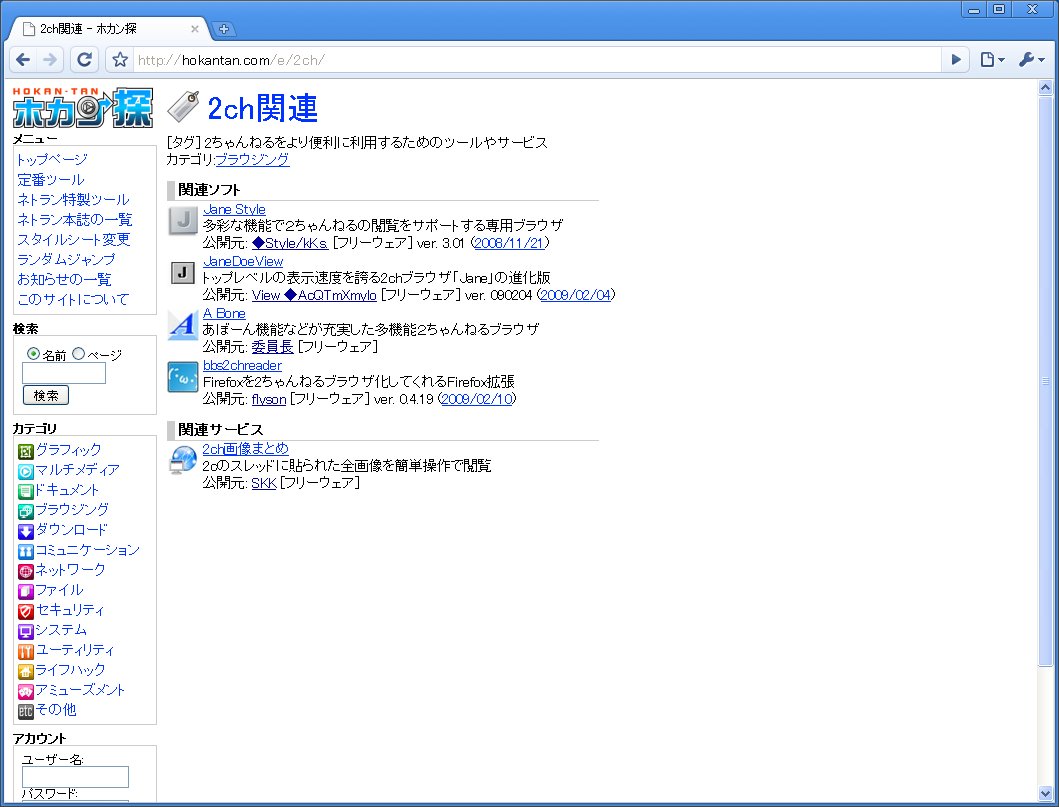Open a new tab with the plus button
Image resolution: width=1059 pixels, height=807 pixels.
(x=224, y=29)
